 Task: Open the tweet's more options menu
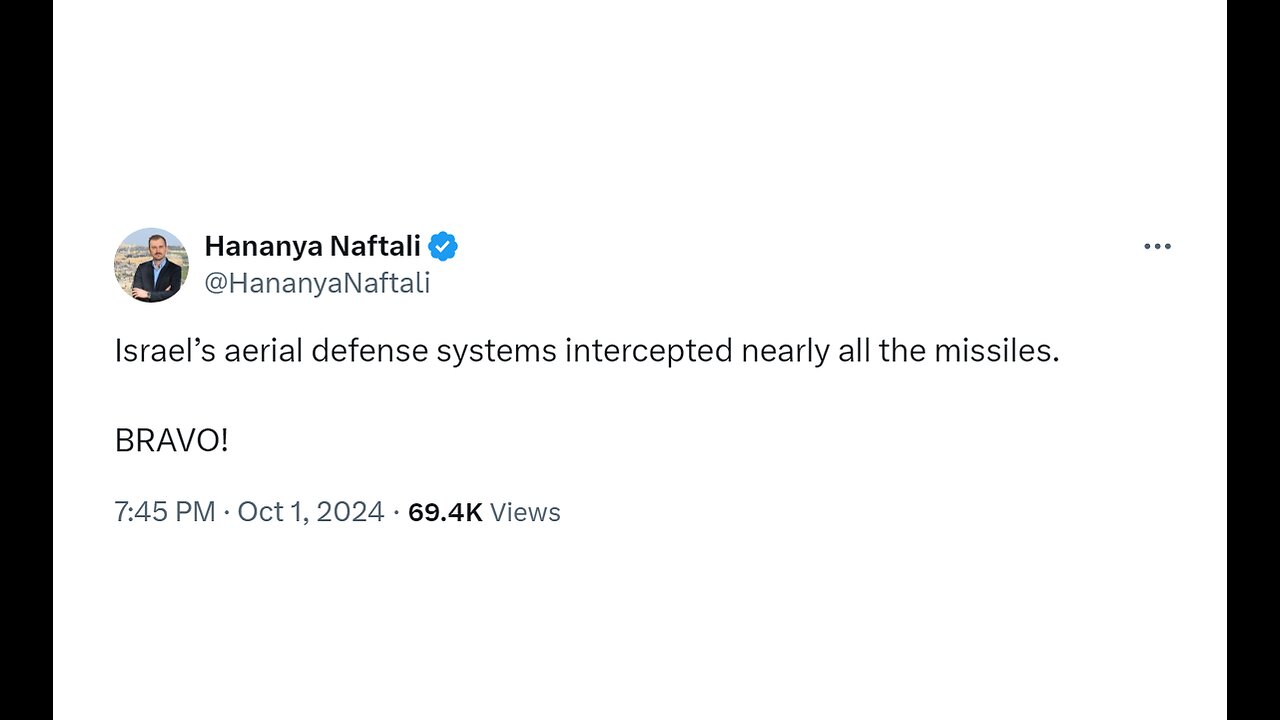[1157, 246]
